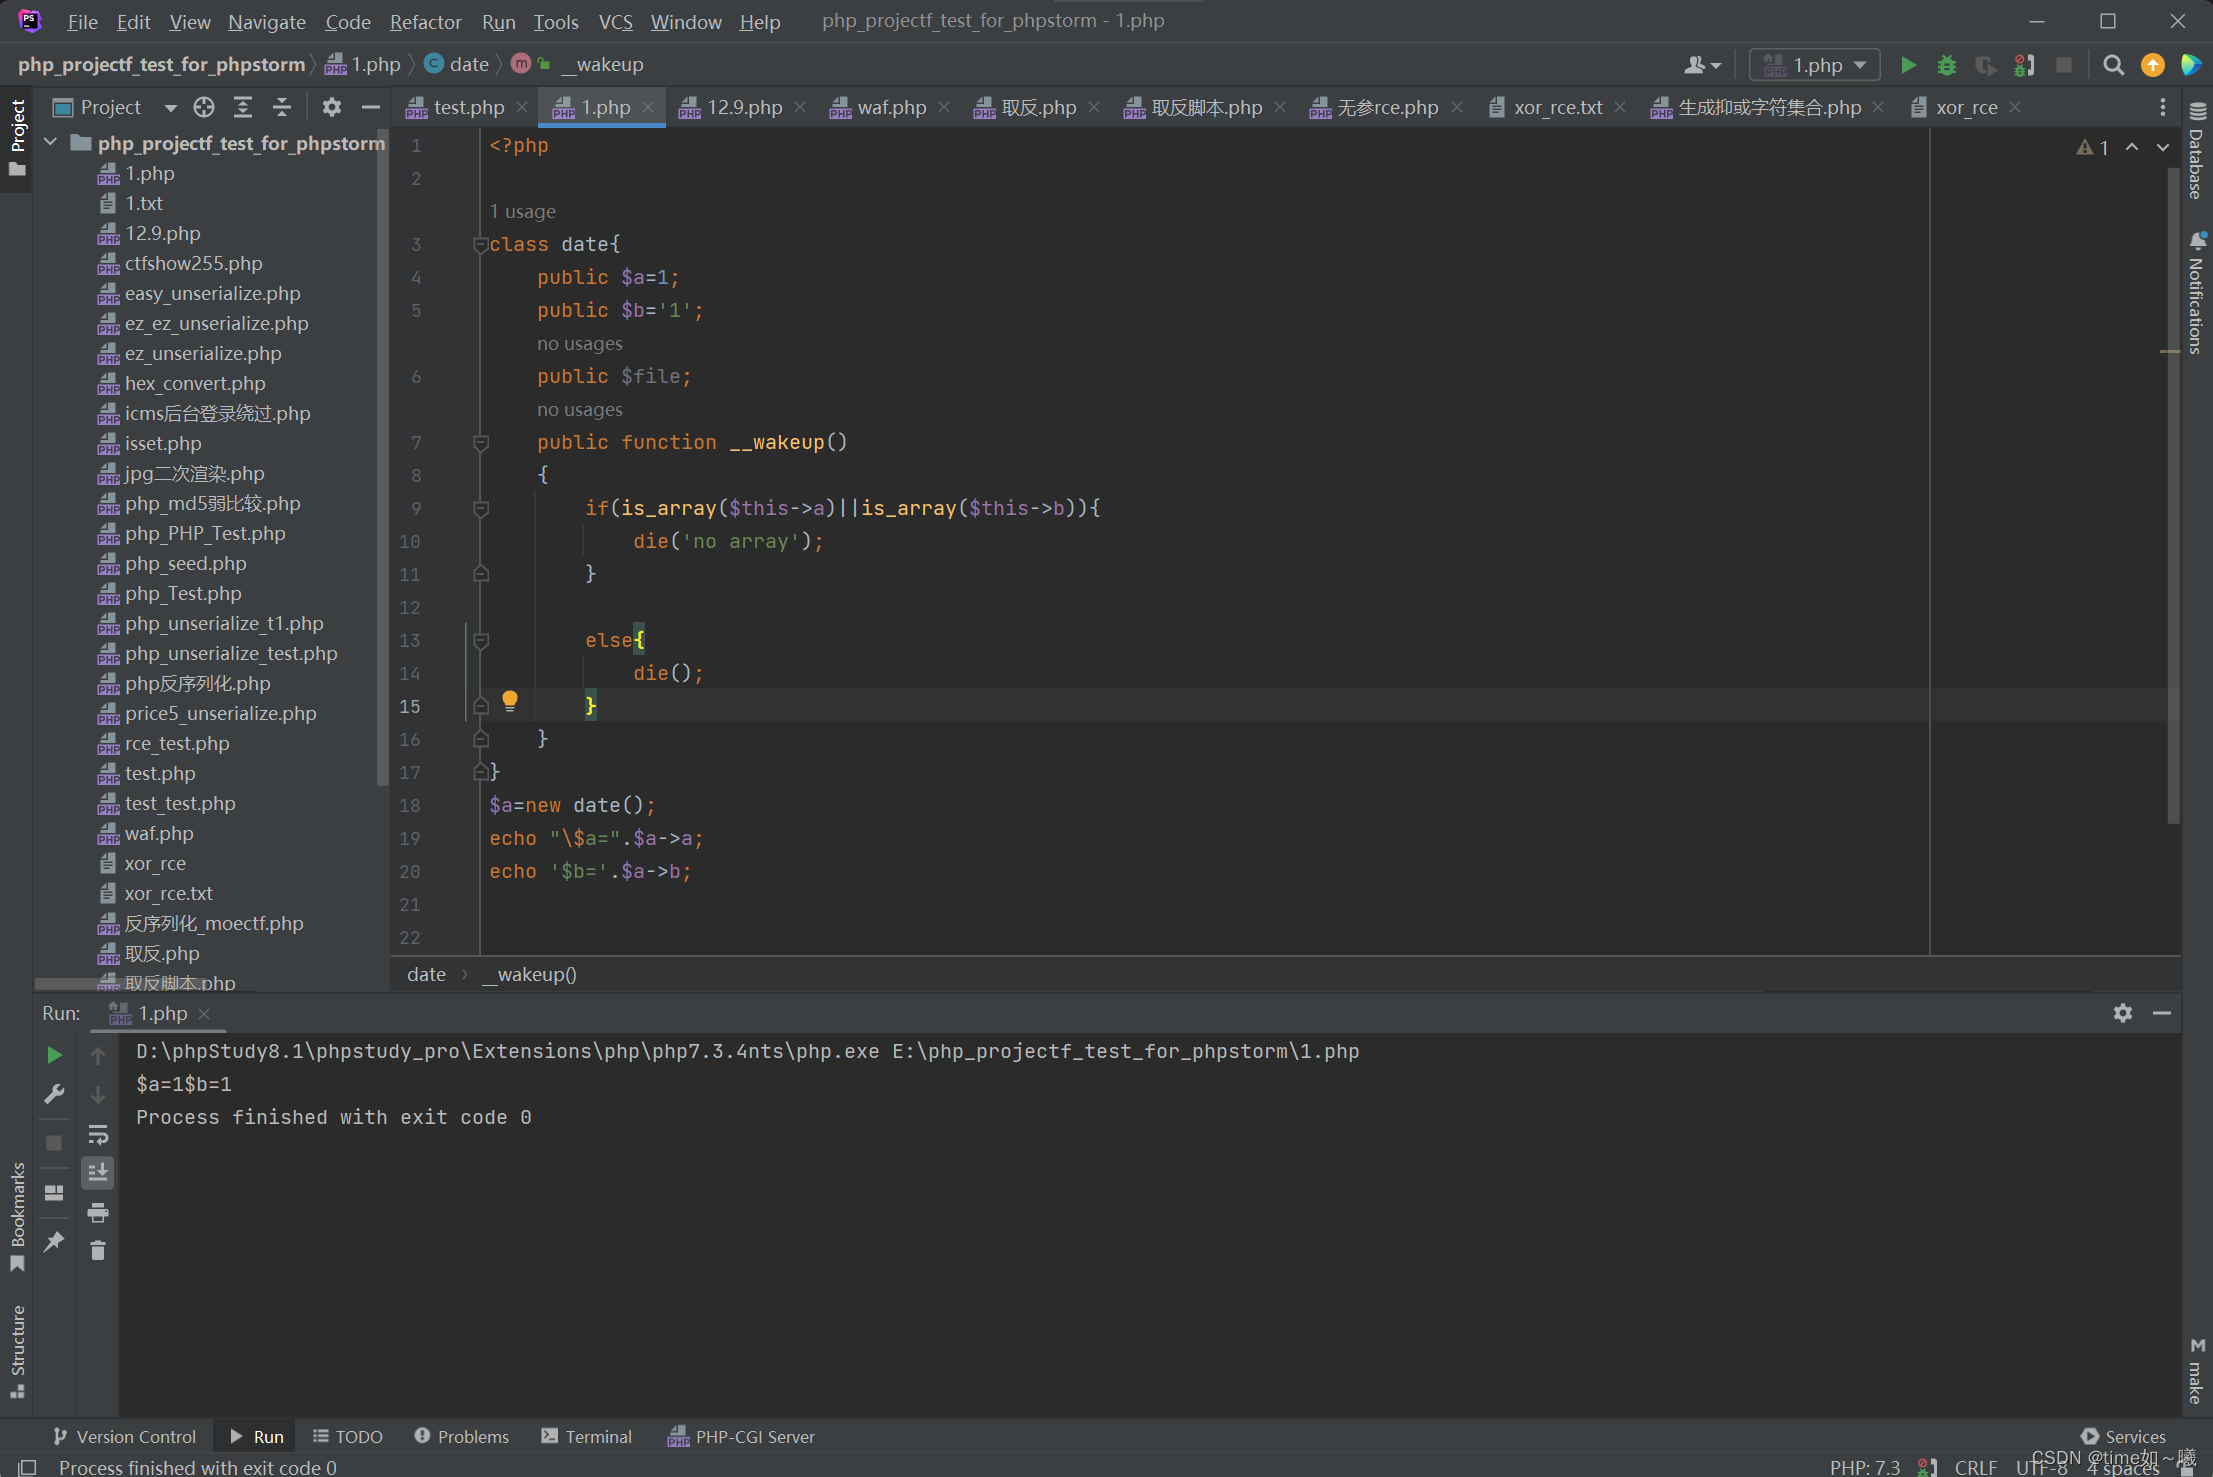Open the warning inspections indicator
The width and height of the screenshot is (2213, 1477).
point(2092,147)
